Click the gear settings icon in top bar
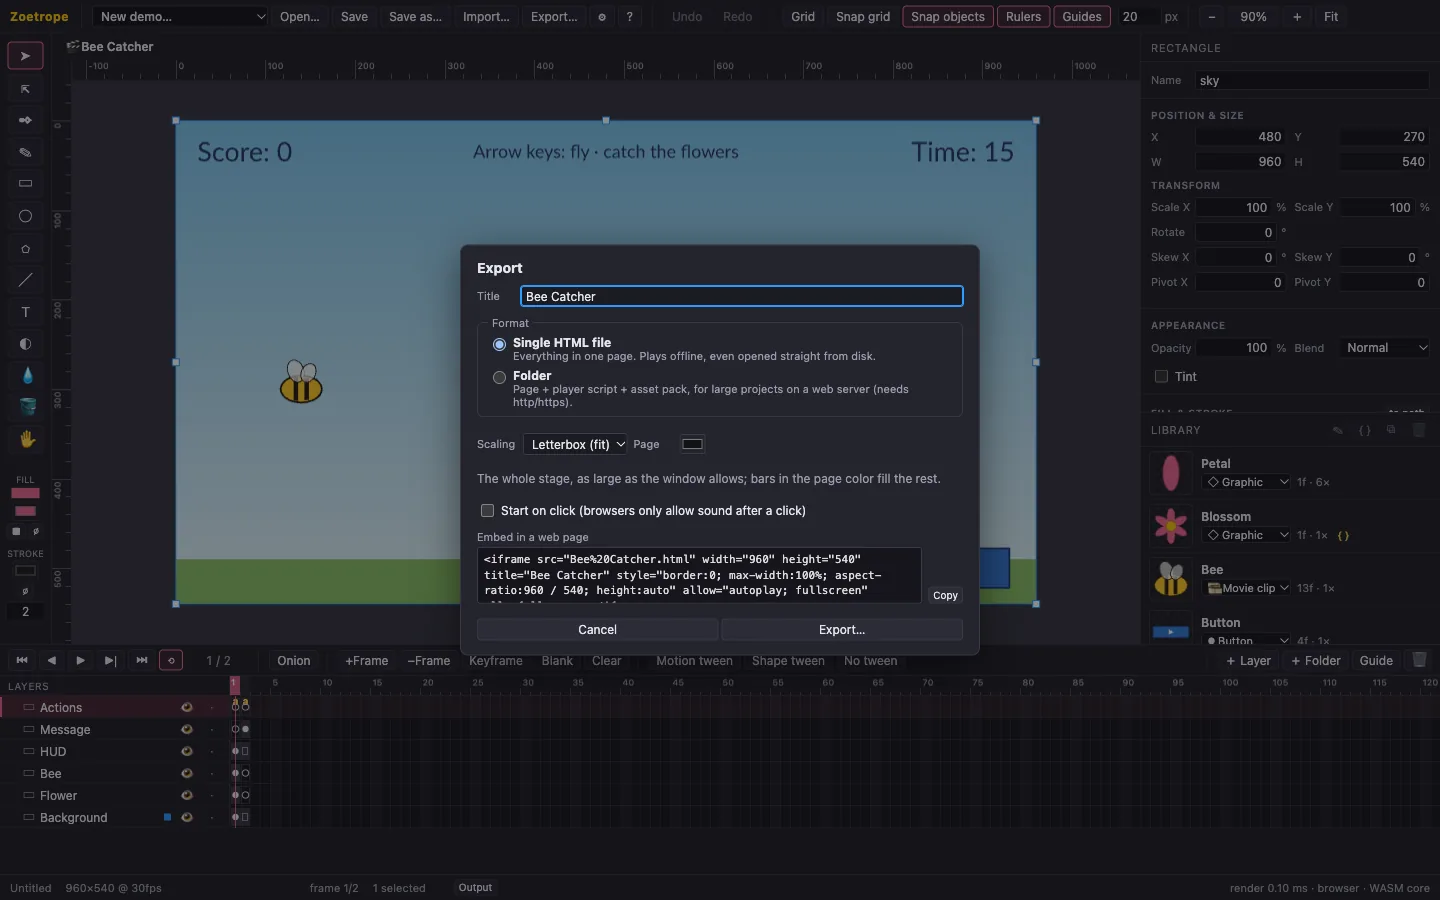Viewport: 1440px width, 900px height. (x=602, y=17)
